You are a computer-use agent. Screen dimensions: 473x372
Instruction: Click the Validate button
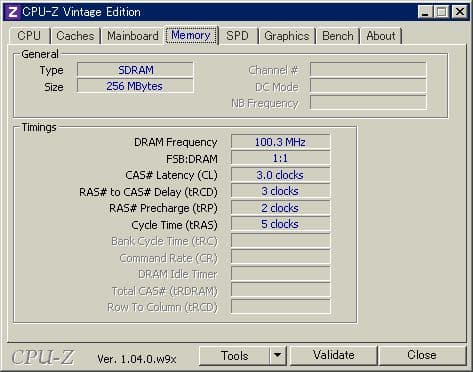(334, 355)
